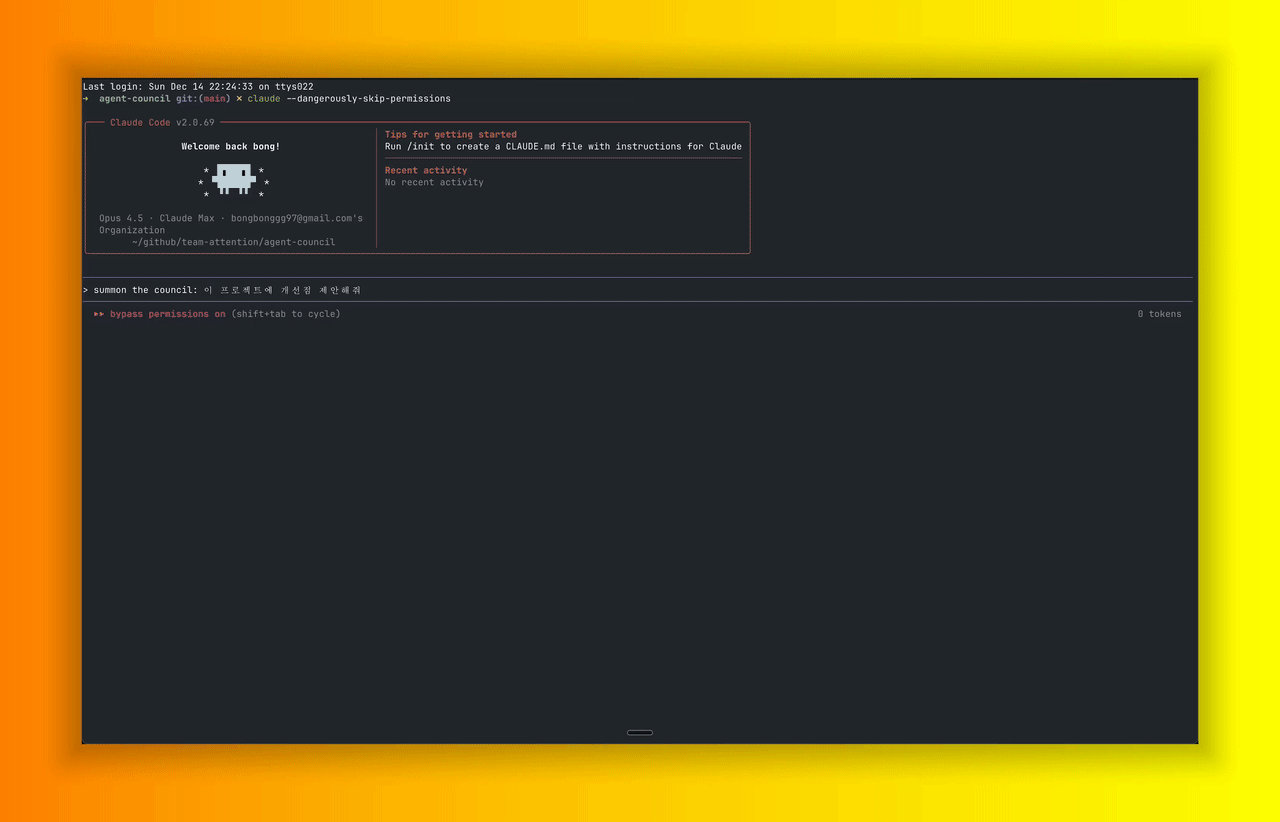
Task: Click the Claude pixel mascot icon
Action: [x=233, y=179]
